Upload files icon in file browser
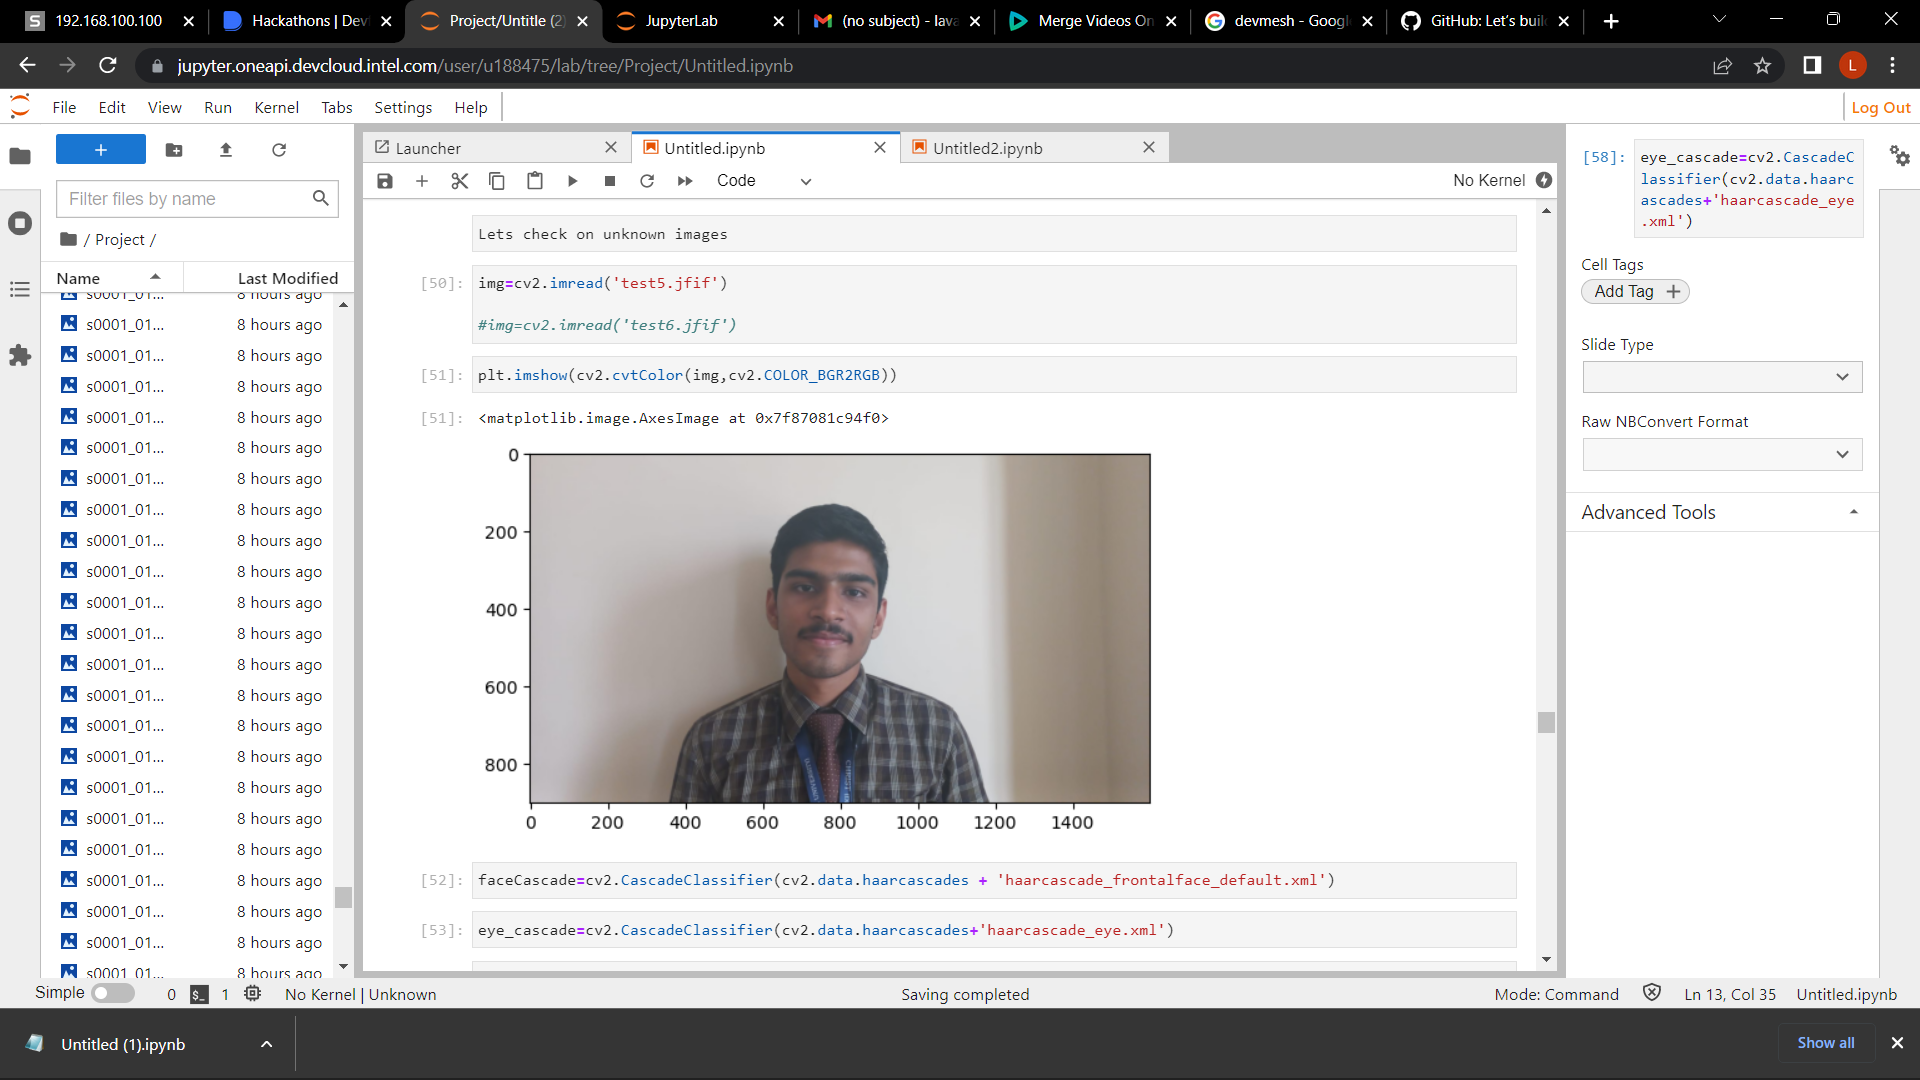The image size is (1920, 1080). tap(226, 150)
